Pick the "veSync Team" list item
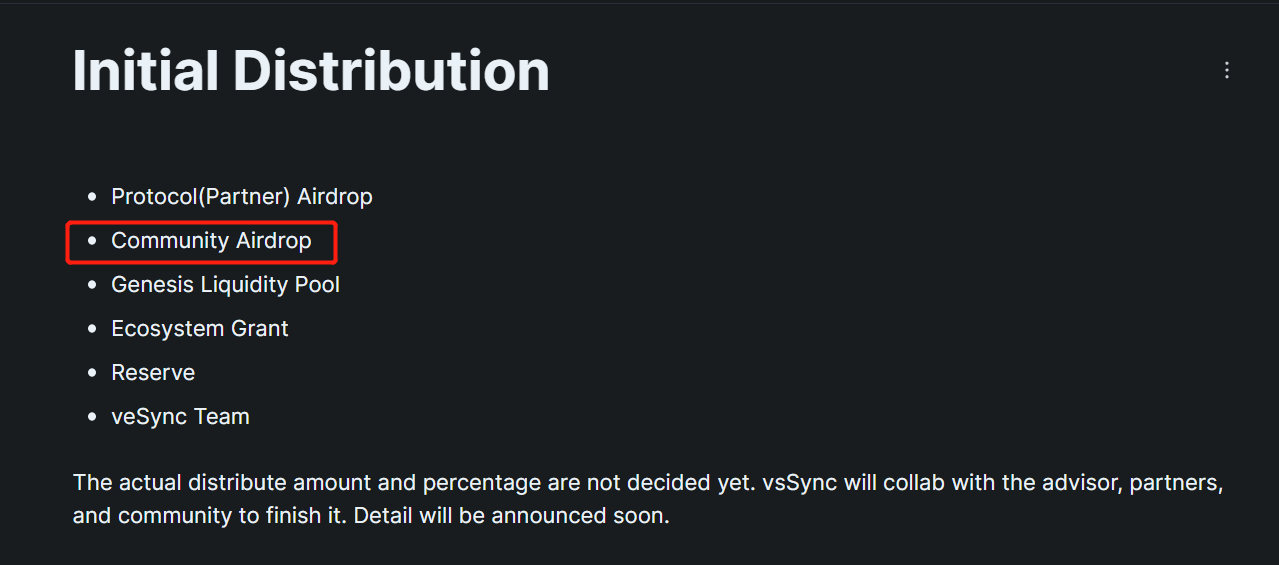The width and height of the screenshot is (1279, 565). coord(180,417)
